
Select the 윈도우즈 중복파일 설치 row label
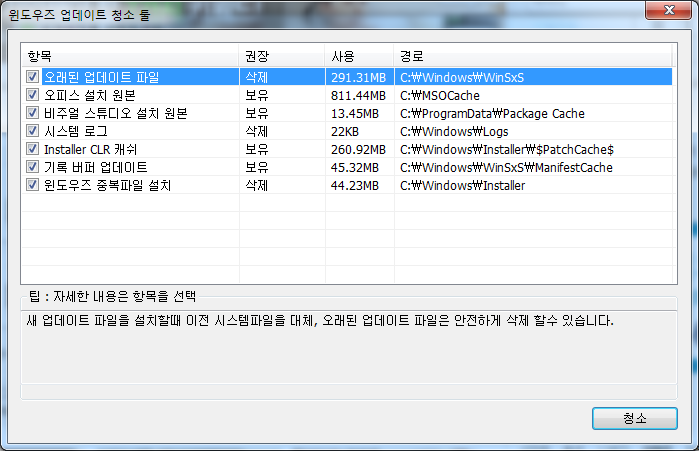tap(107, 185)
